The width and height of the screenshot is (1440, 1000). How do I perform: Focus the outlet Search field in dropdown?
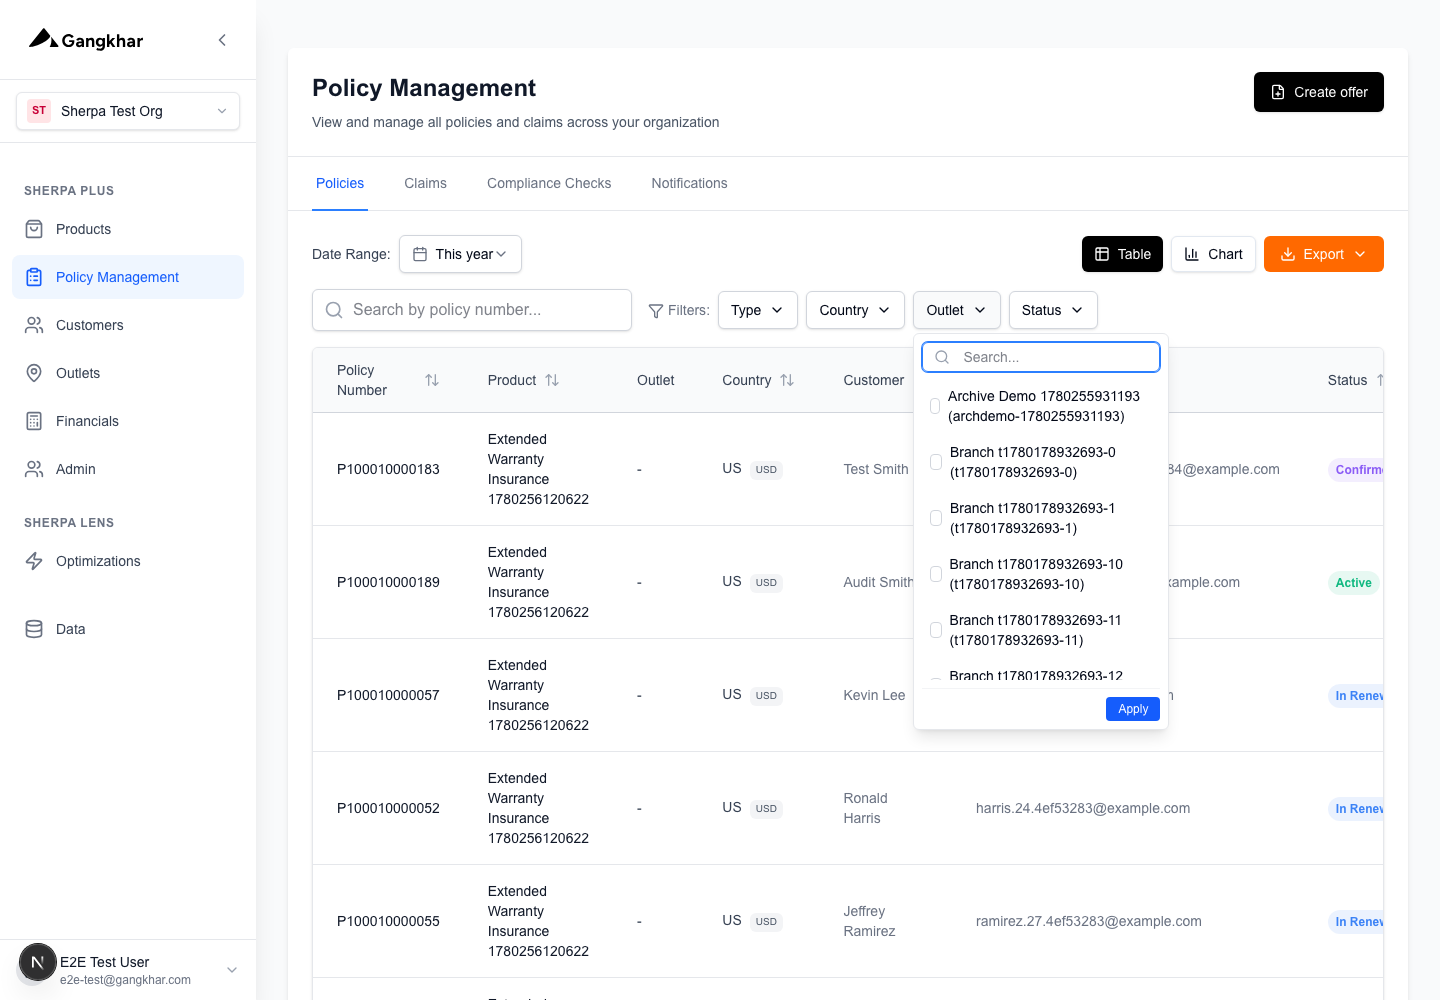pos(1041,357)
